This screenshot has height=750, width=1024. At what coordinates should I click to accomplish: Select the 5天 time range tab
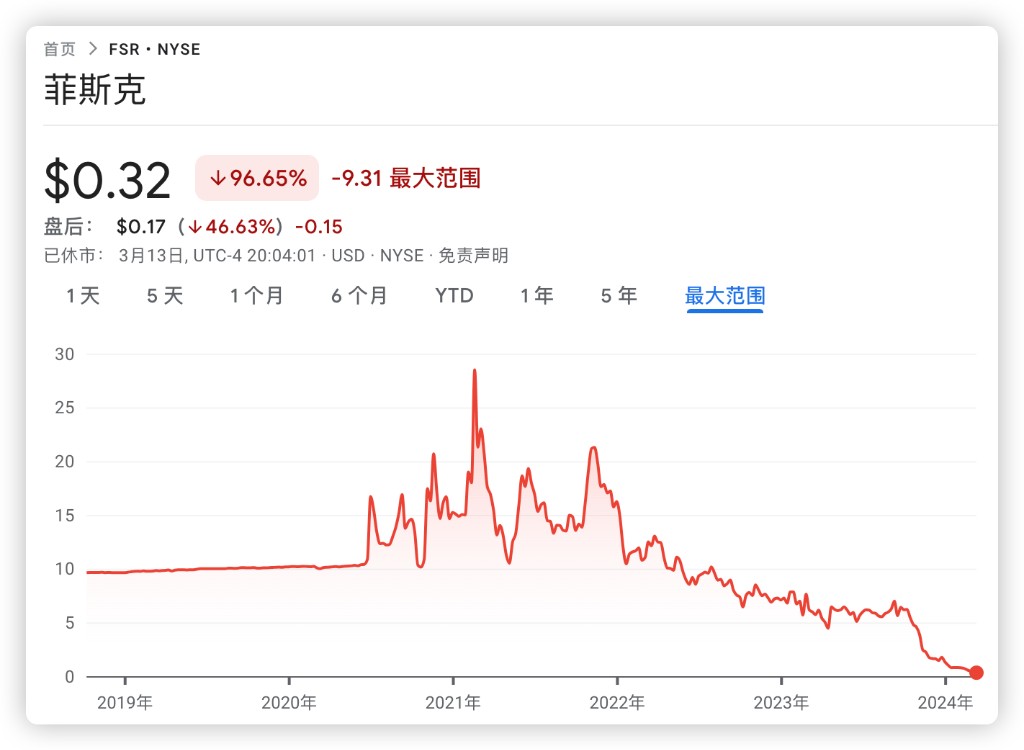(x=165, y=296)
